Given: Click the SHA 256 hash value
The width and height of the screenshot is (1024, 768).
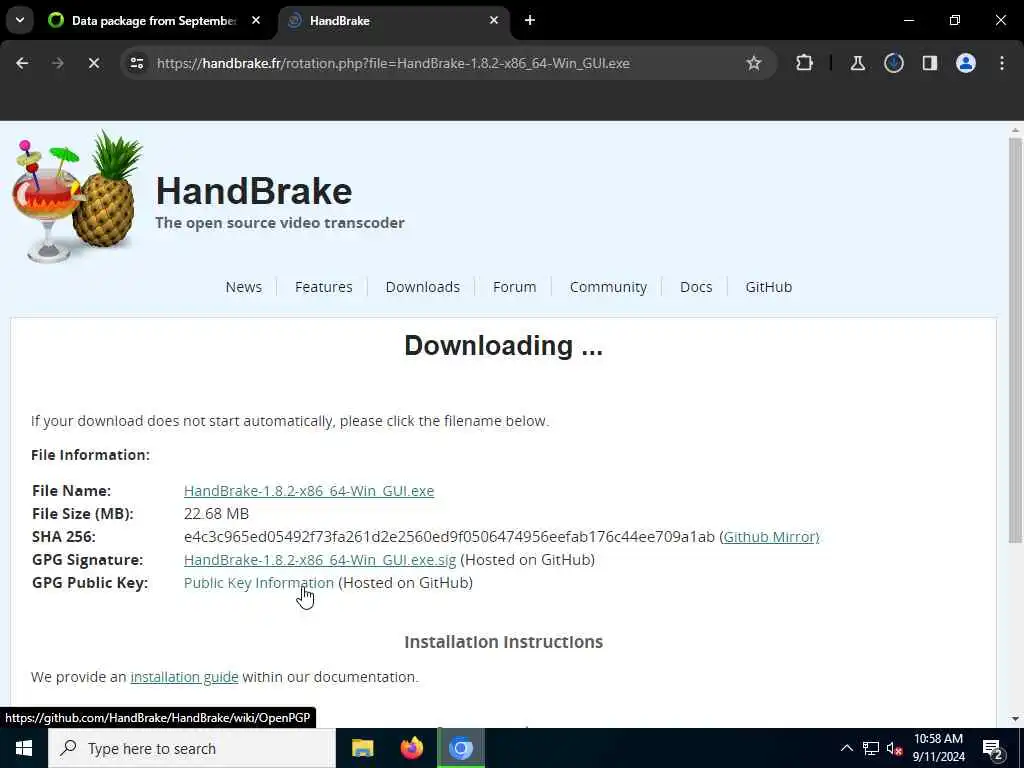Looking at the screenshot, I should click(449, 537).
